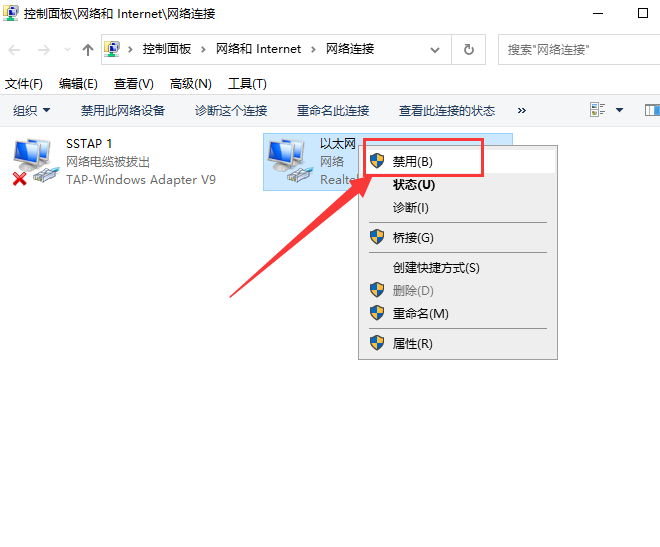660x547 pixels.
Task: Expand the address bar history dropdown
Action: (435, 49)
